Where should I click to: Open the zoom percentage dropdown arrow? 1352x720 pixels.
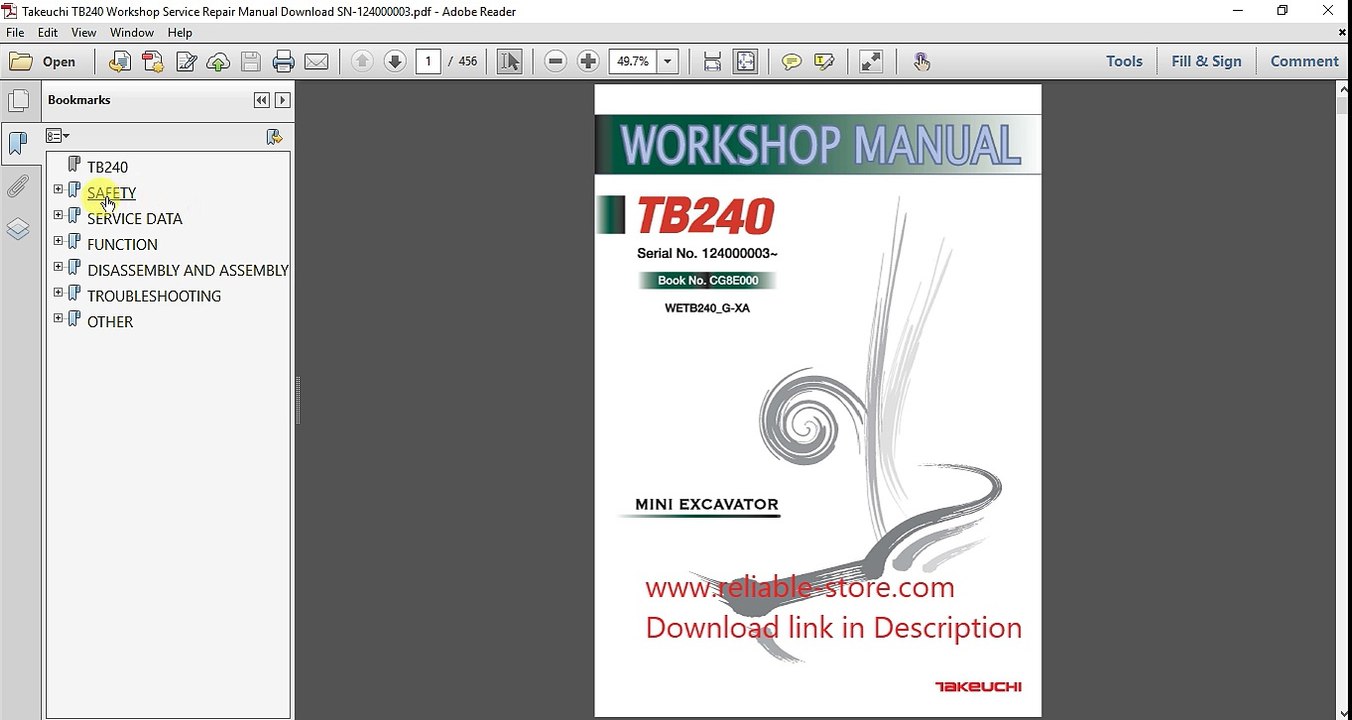(668, 62)
